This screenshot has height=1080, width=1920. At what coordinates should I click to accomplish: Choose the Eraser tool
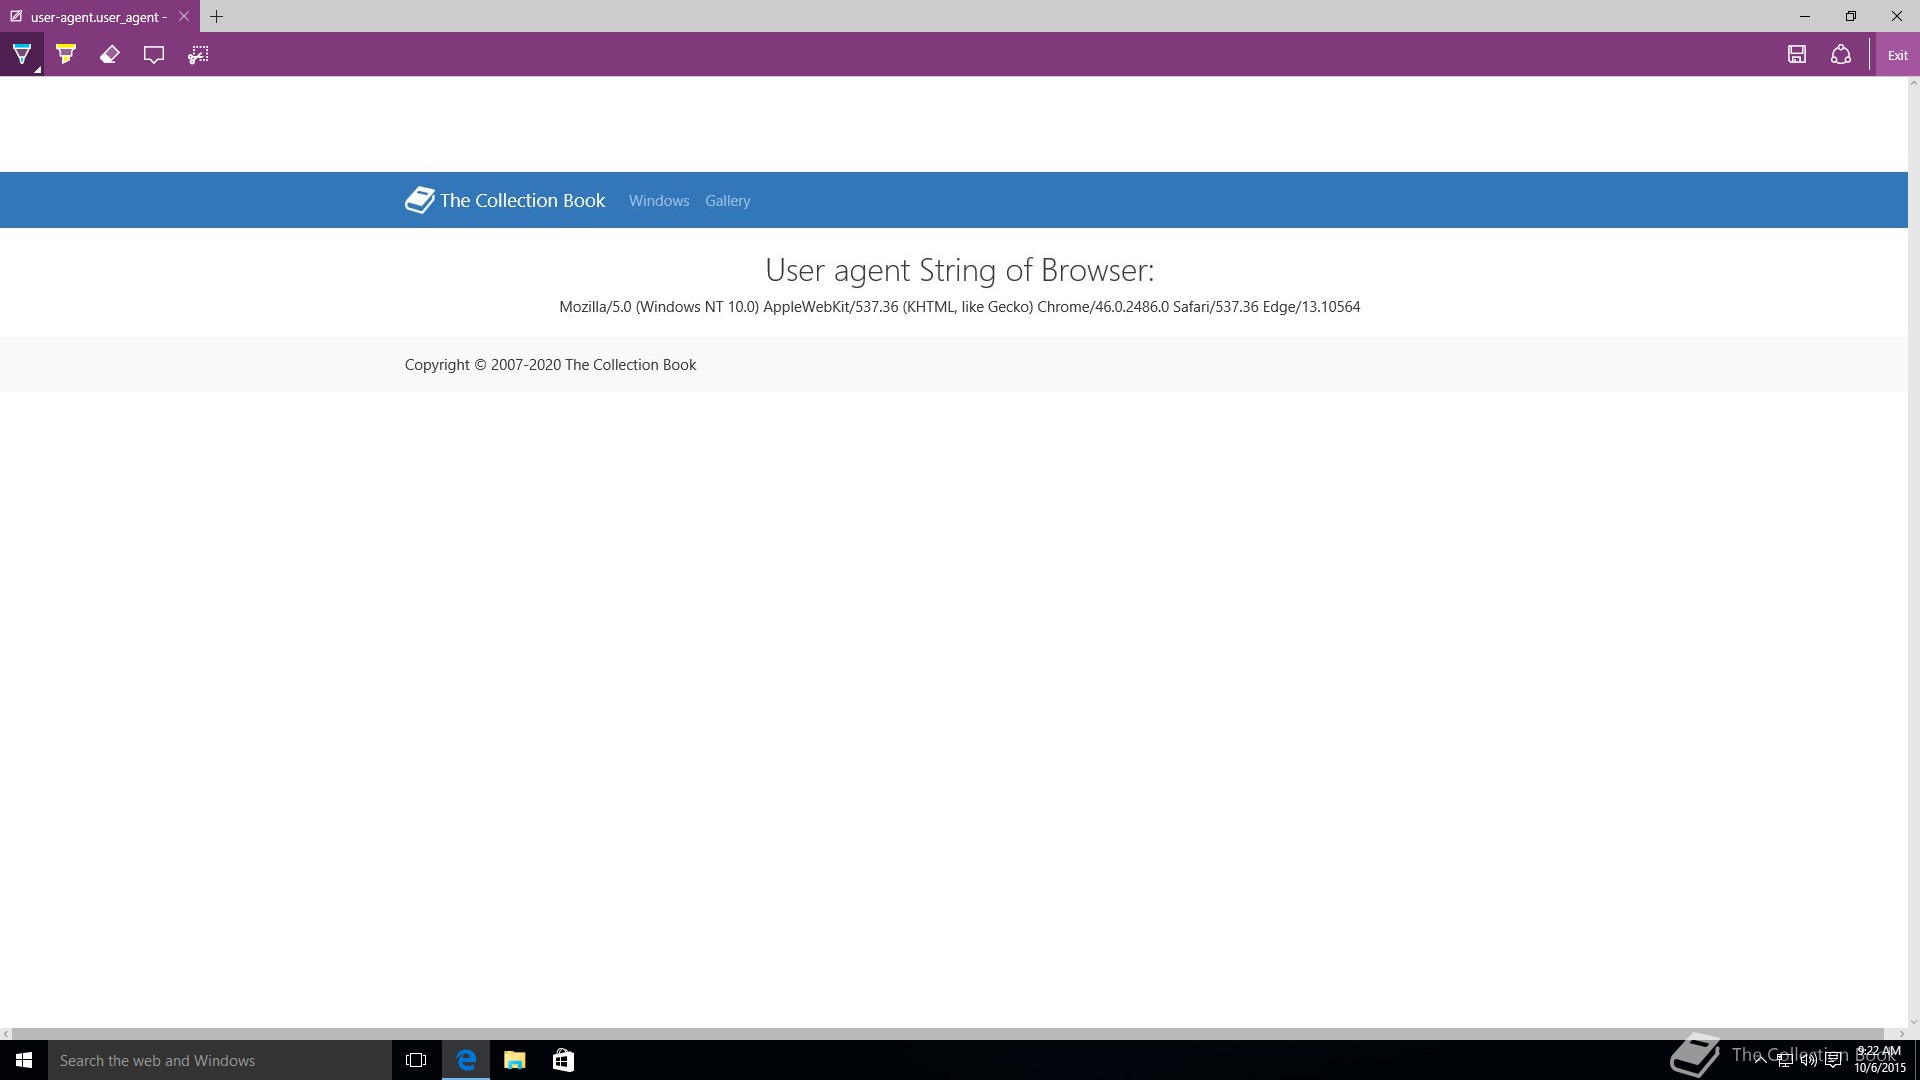pos(110,55)
